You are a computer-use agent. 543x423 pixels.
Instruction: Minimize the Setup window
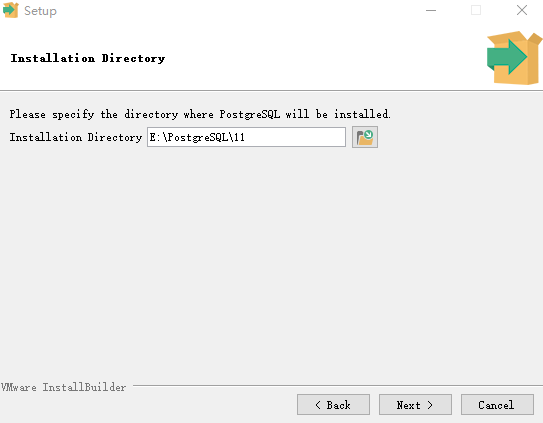click(x=431, y=10)
